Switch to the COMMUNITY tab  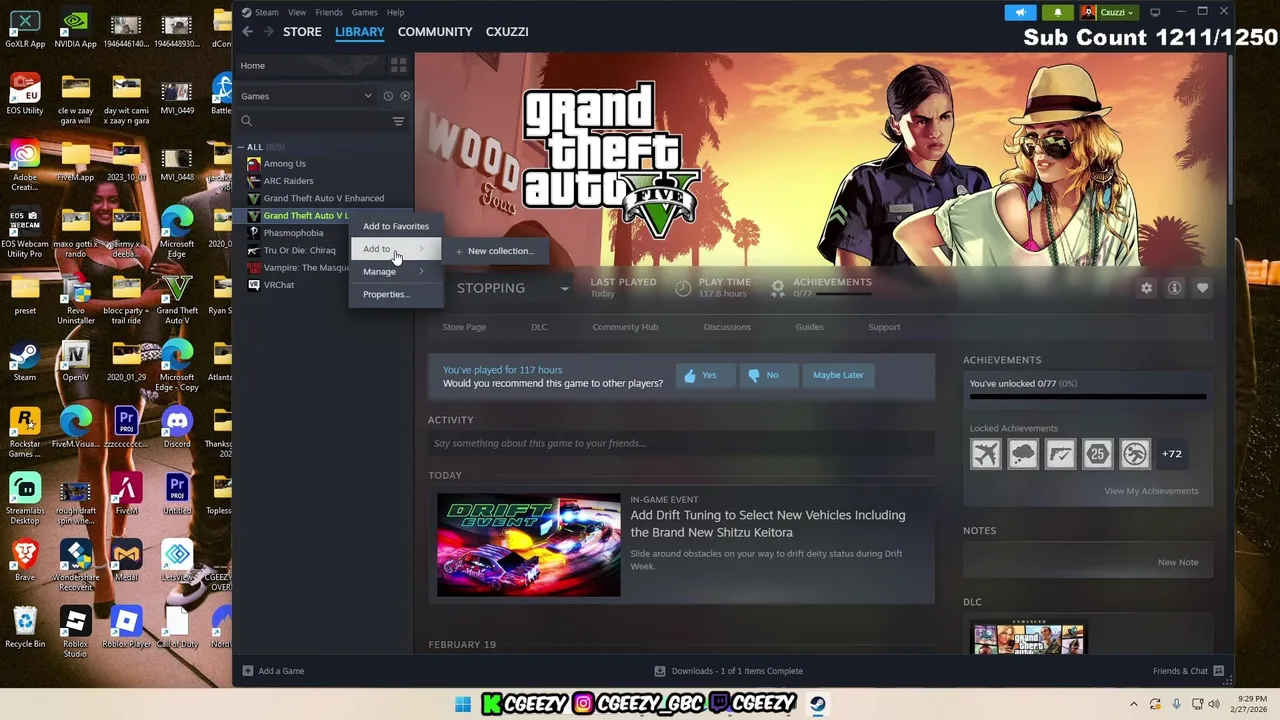tap(435, 32)
